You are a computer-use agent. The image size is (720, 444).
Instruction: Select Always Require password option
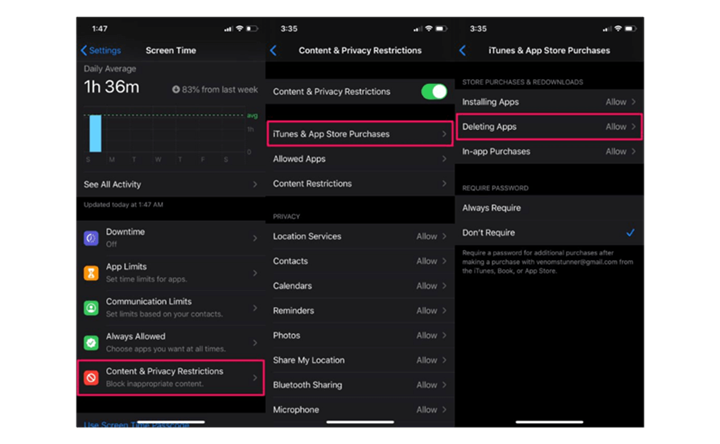tap(549, 208)
